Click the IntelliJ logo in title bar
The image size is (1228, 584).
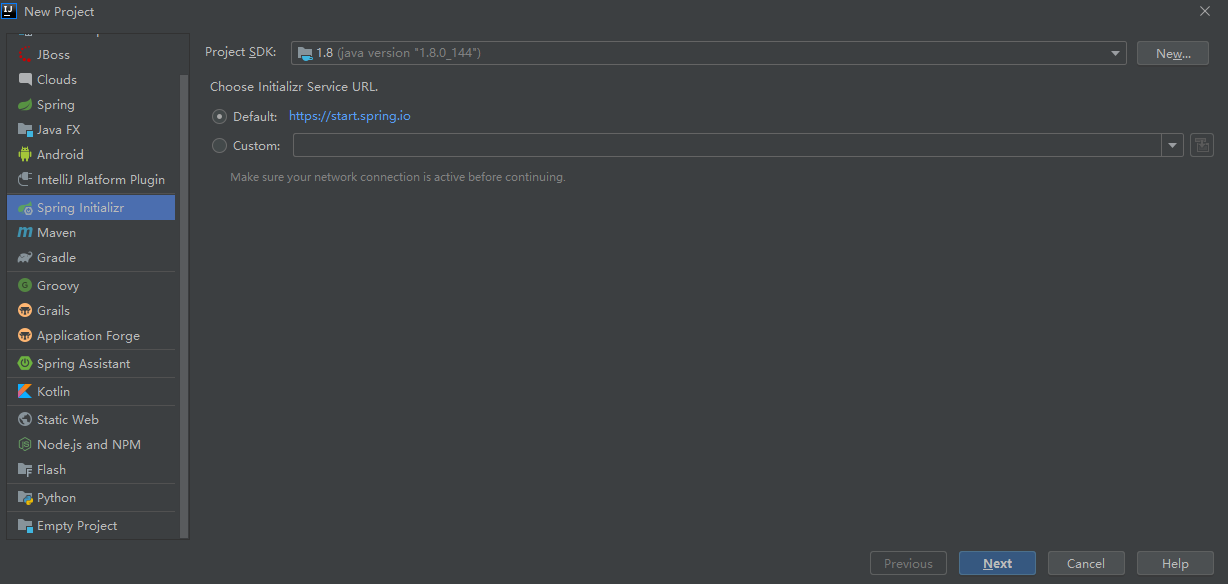pos(9,11)
